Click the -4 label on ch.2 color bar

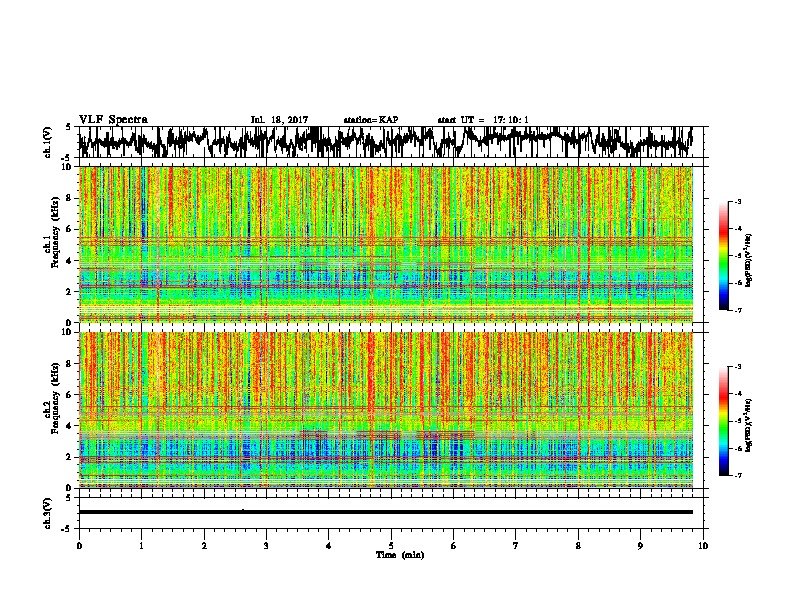pos(738,393)
